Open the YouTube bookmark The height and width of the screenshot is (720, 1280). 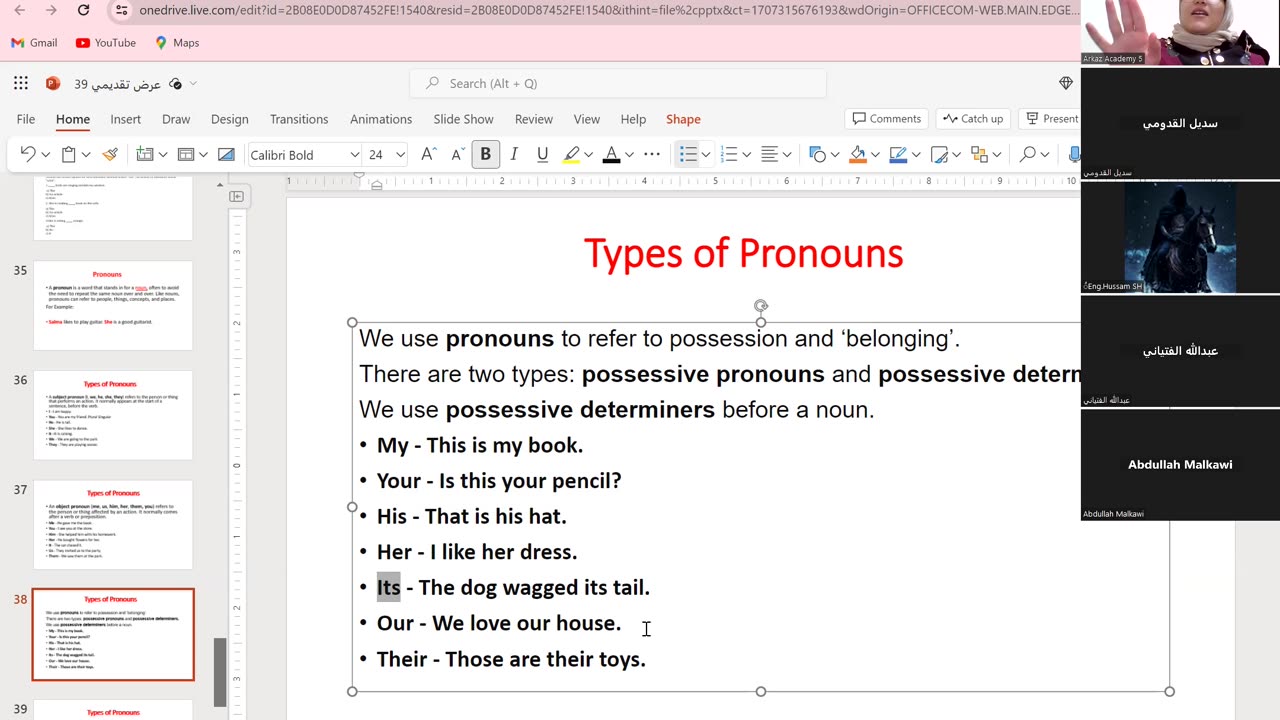106,43
